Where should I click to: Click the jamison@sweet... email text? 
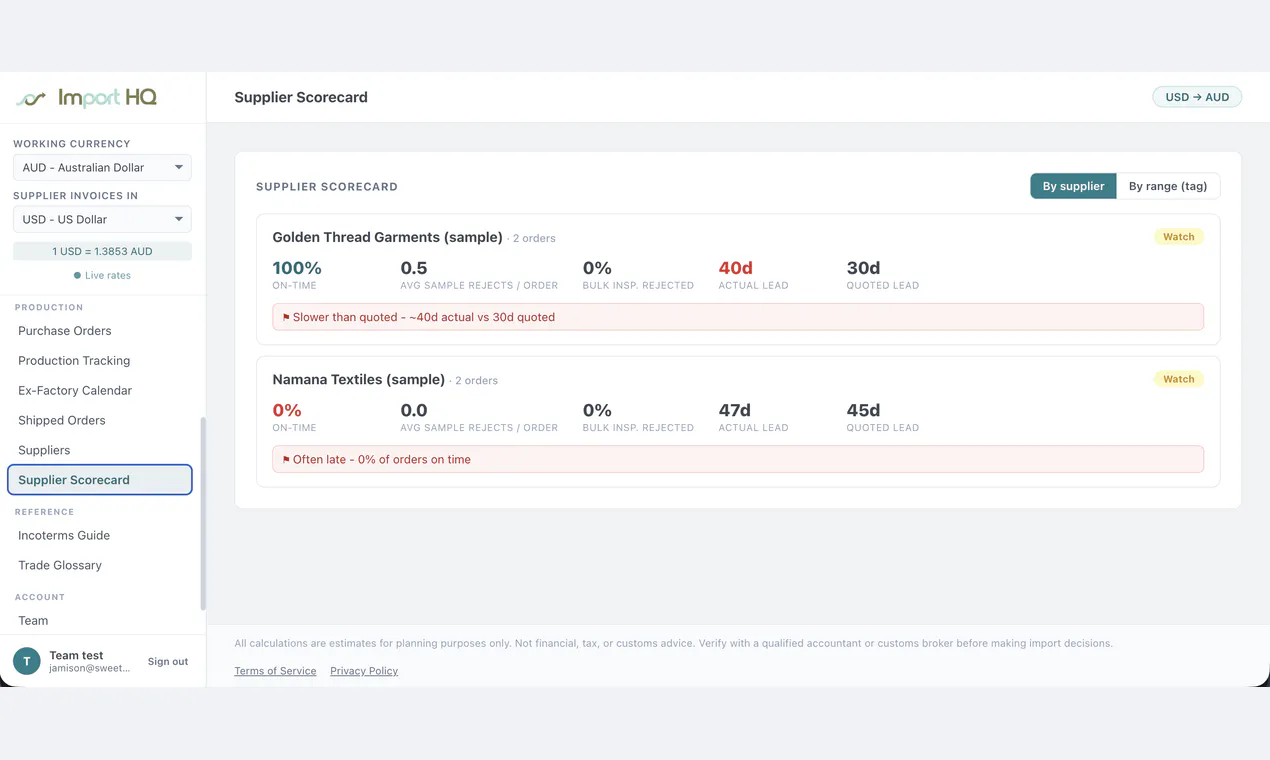pyautogui.click(x=90, y=668)
